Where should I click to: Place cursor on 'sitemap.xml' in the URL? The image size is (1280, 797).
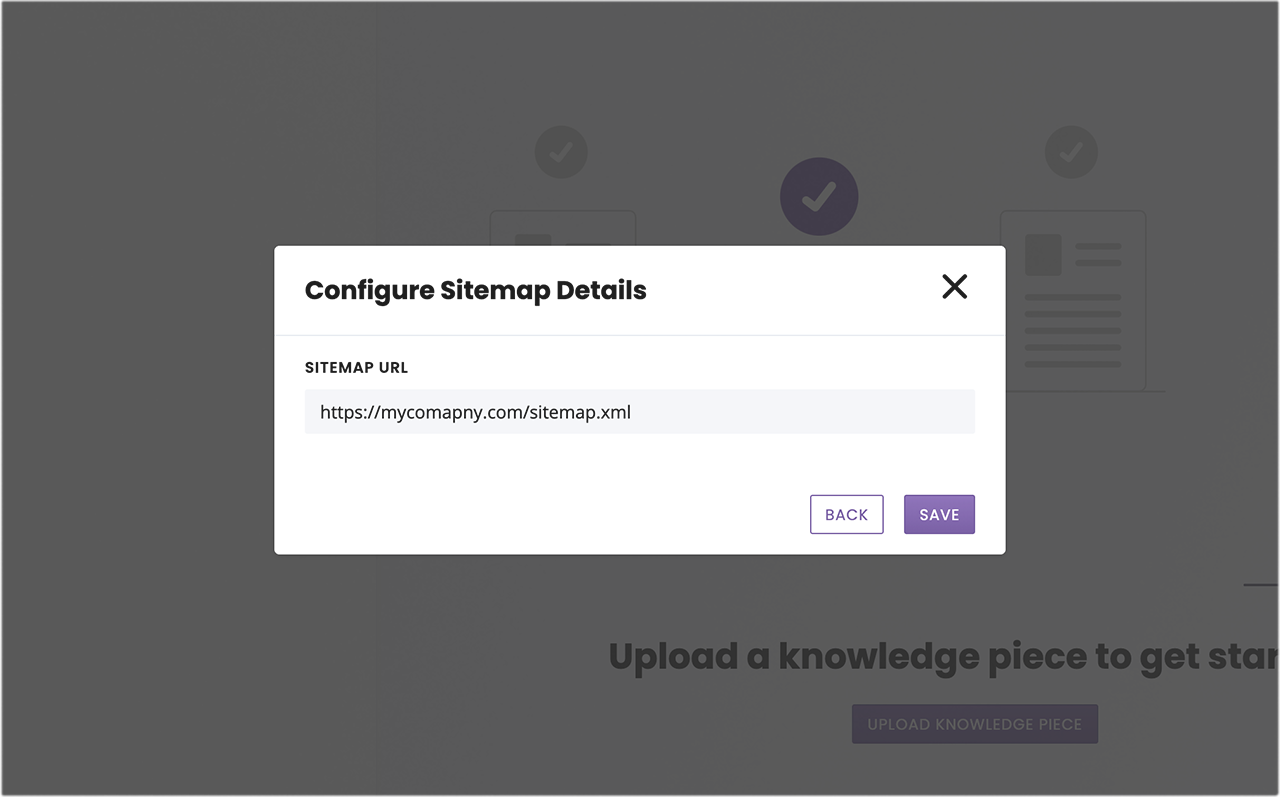click(581, 412)
